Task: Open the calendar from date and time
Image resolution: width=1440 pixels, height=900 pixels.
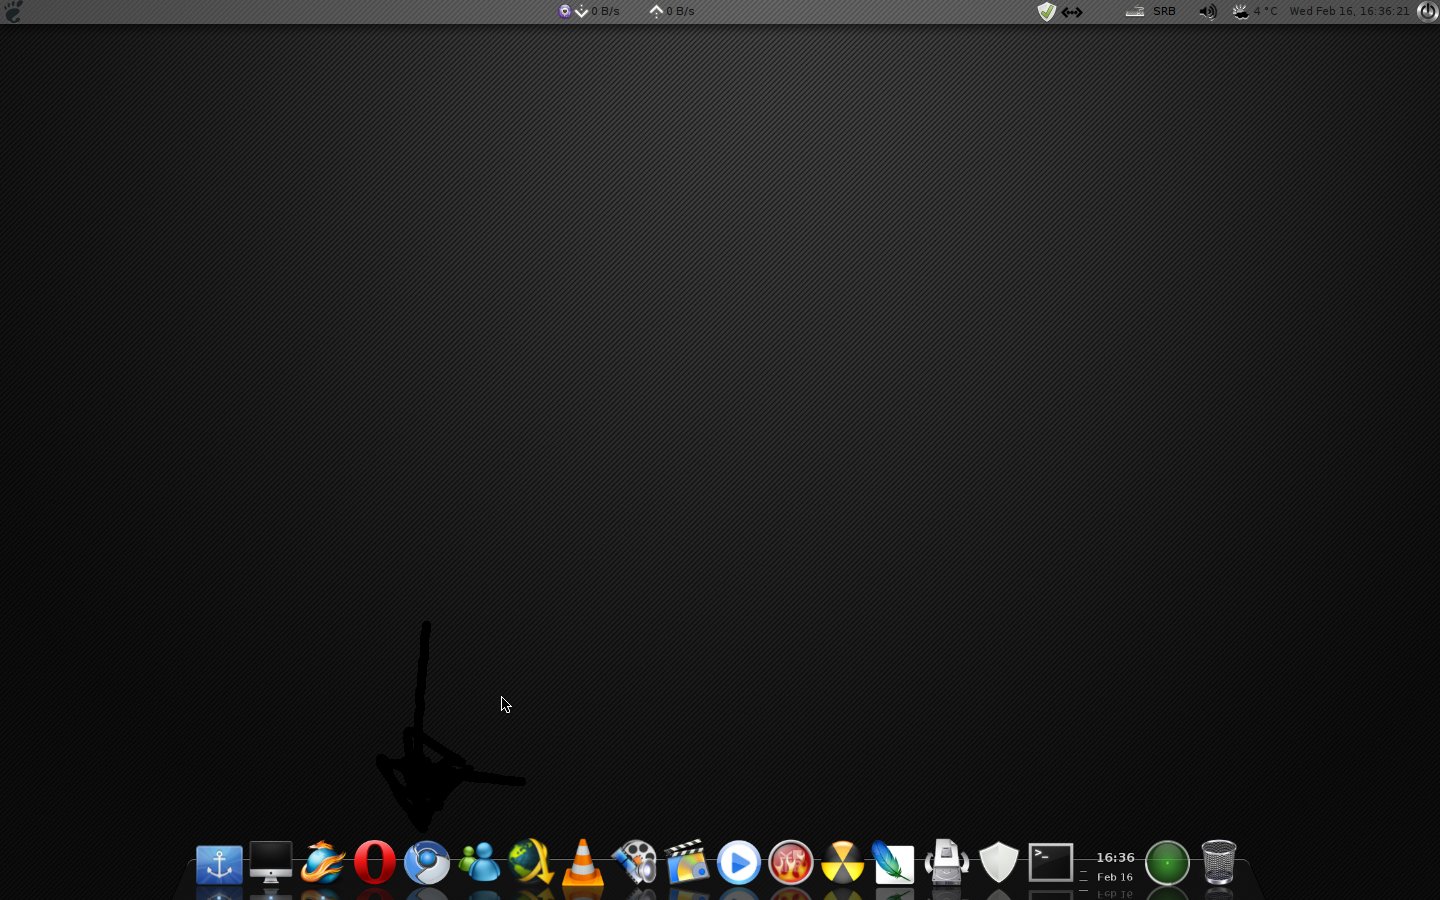Action: coord(1349,12)
